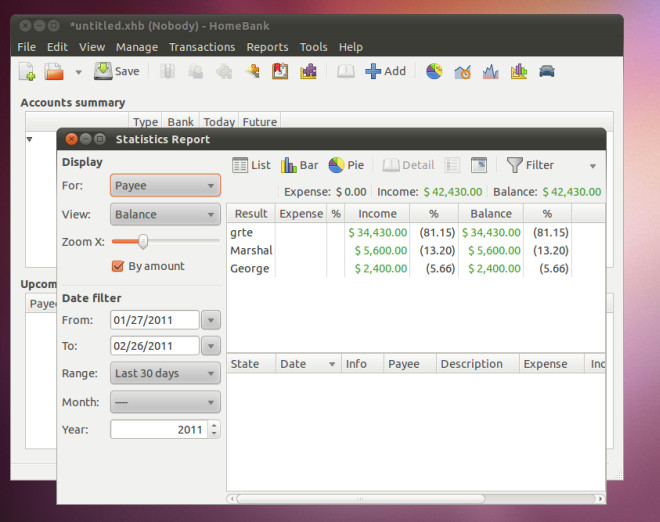Click the Save button in the toolbar
This screenshot has width=660, height=522.
coord(117,71)
